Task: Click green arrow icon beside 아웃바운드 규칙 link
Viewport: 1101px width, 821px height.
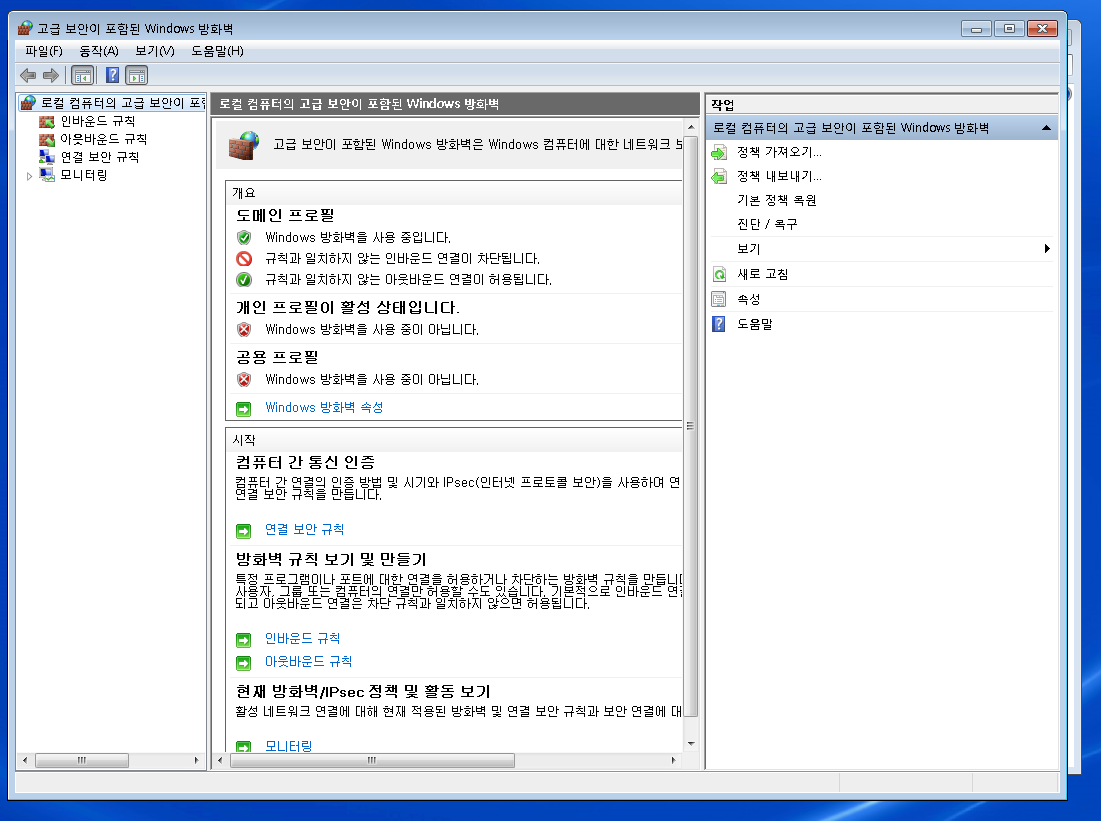Action: click(x=244, y=663)
